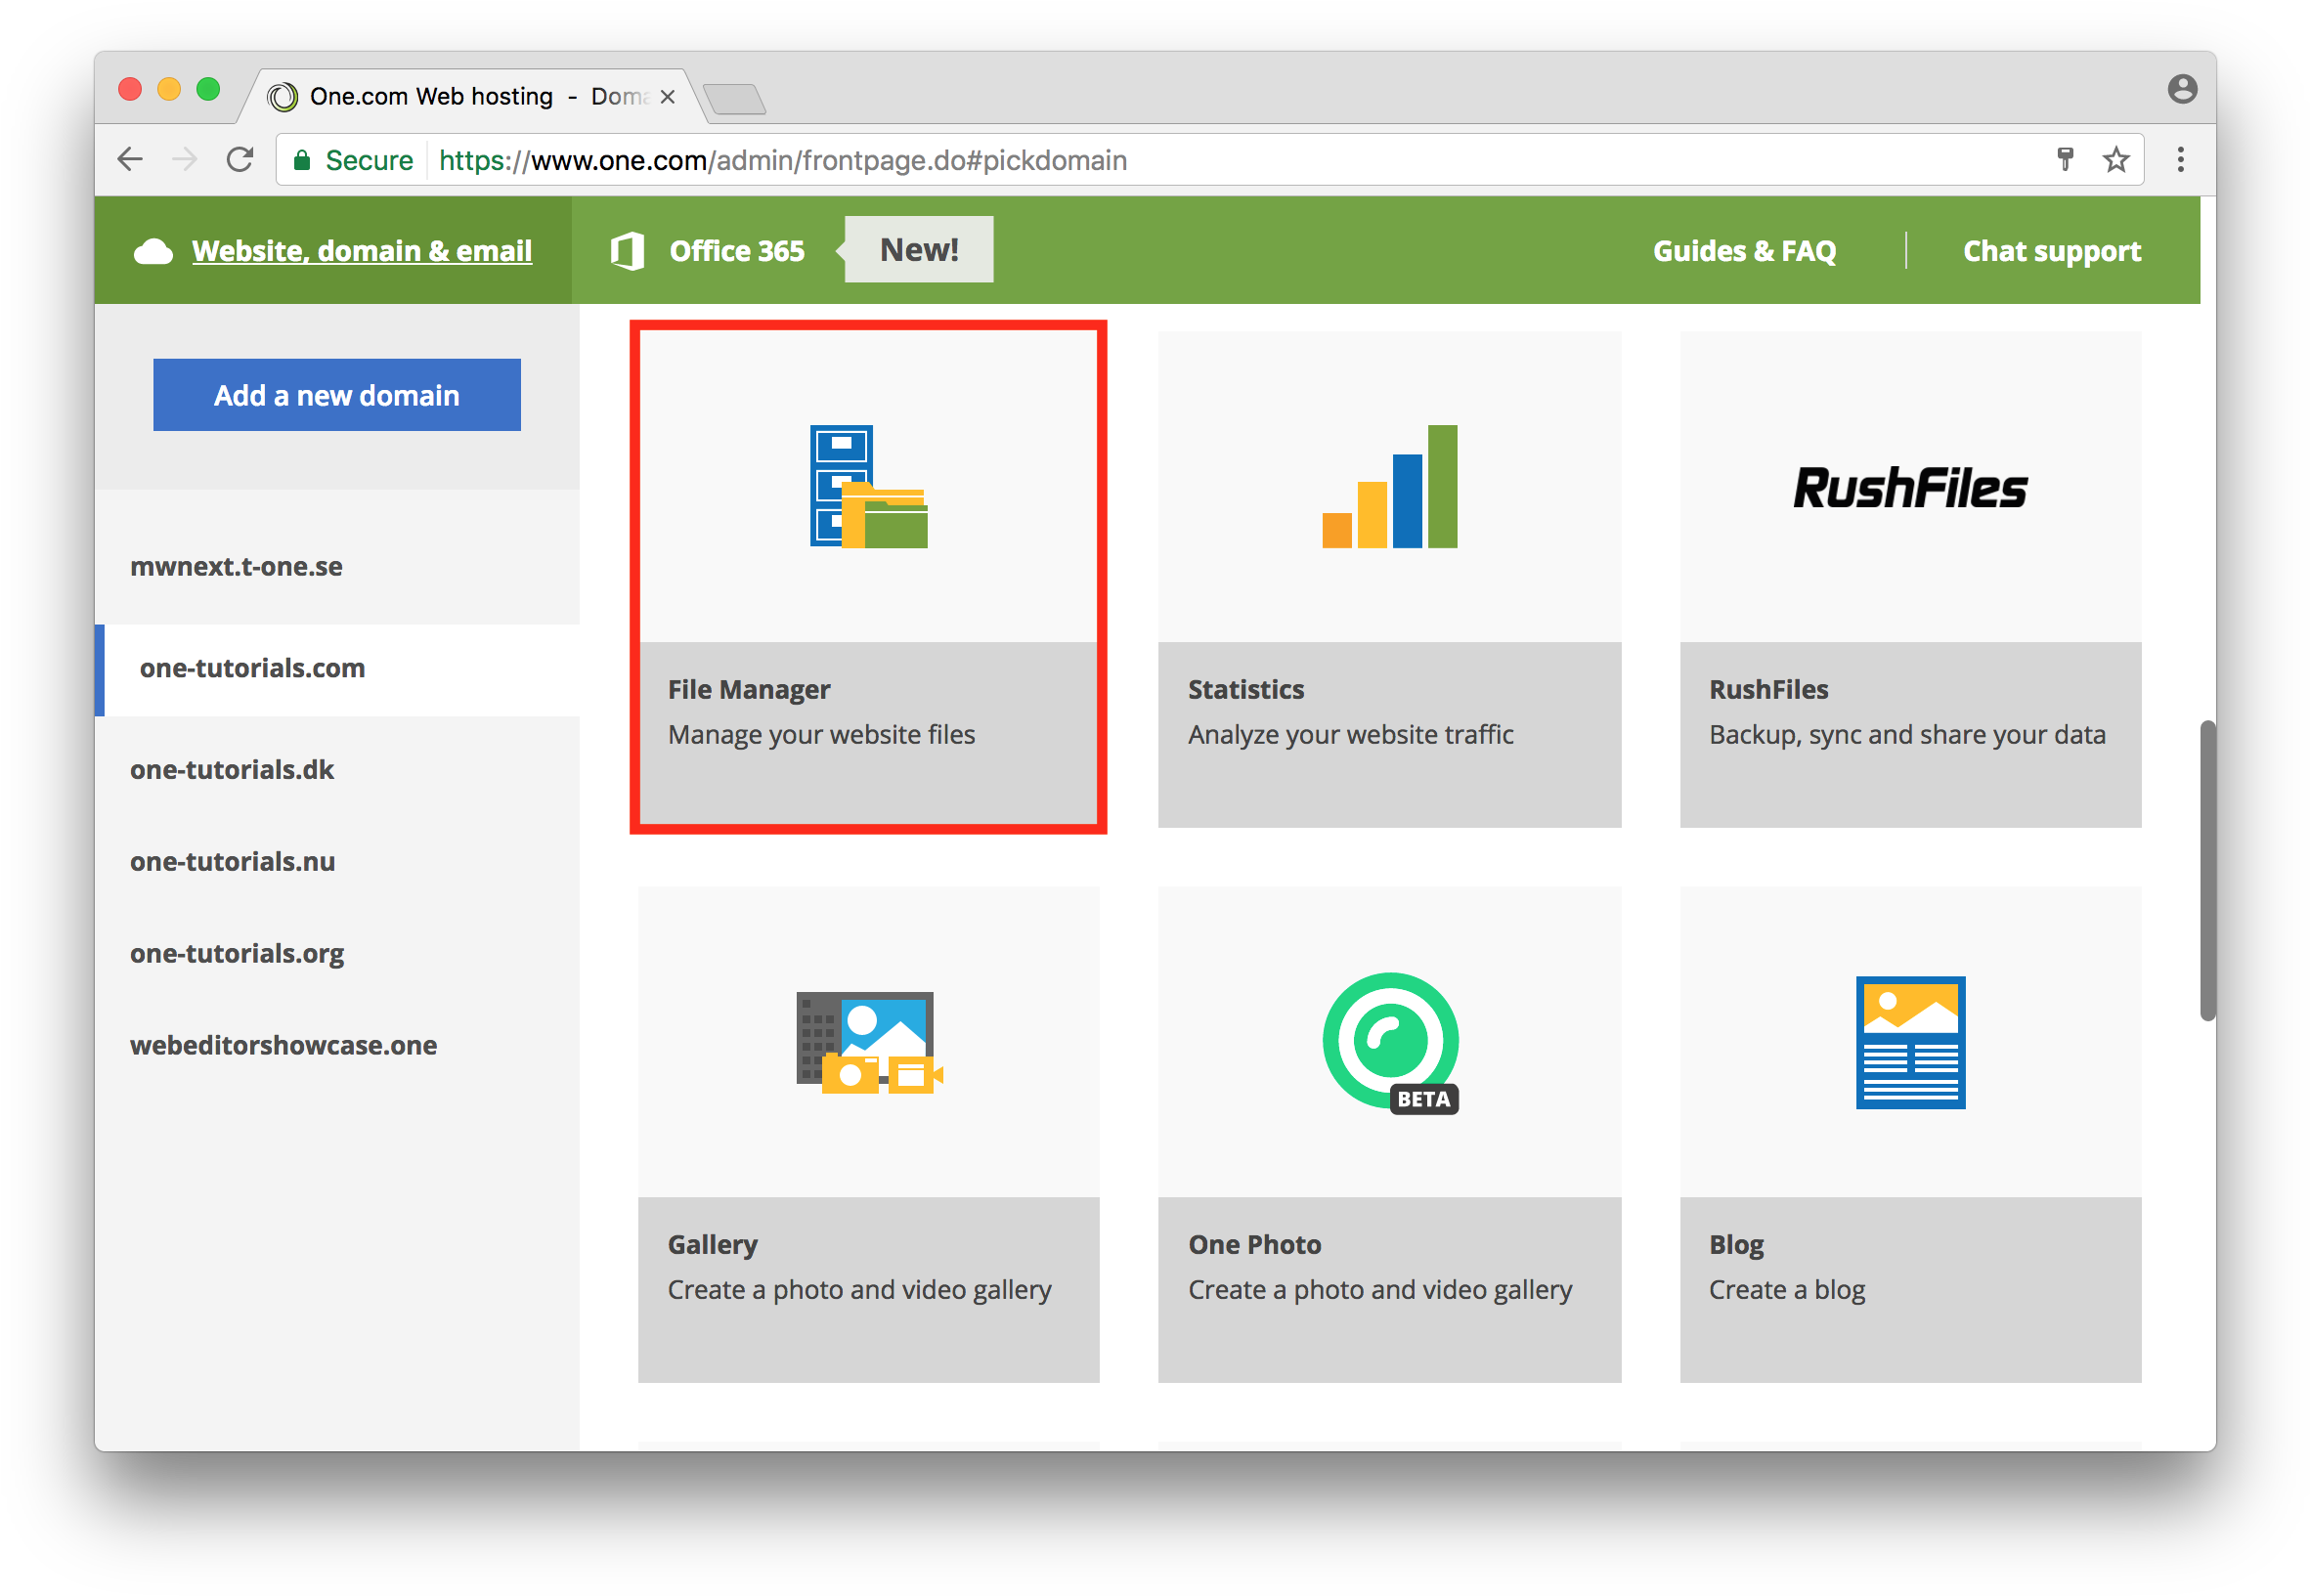This screenshot has width=2310, height=1596.
Task: Go back with the browser back arrow
Action: (130, 159)
